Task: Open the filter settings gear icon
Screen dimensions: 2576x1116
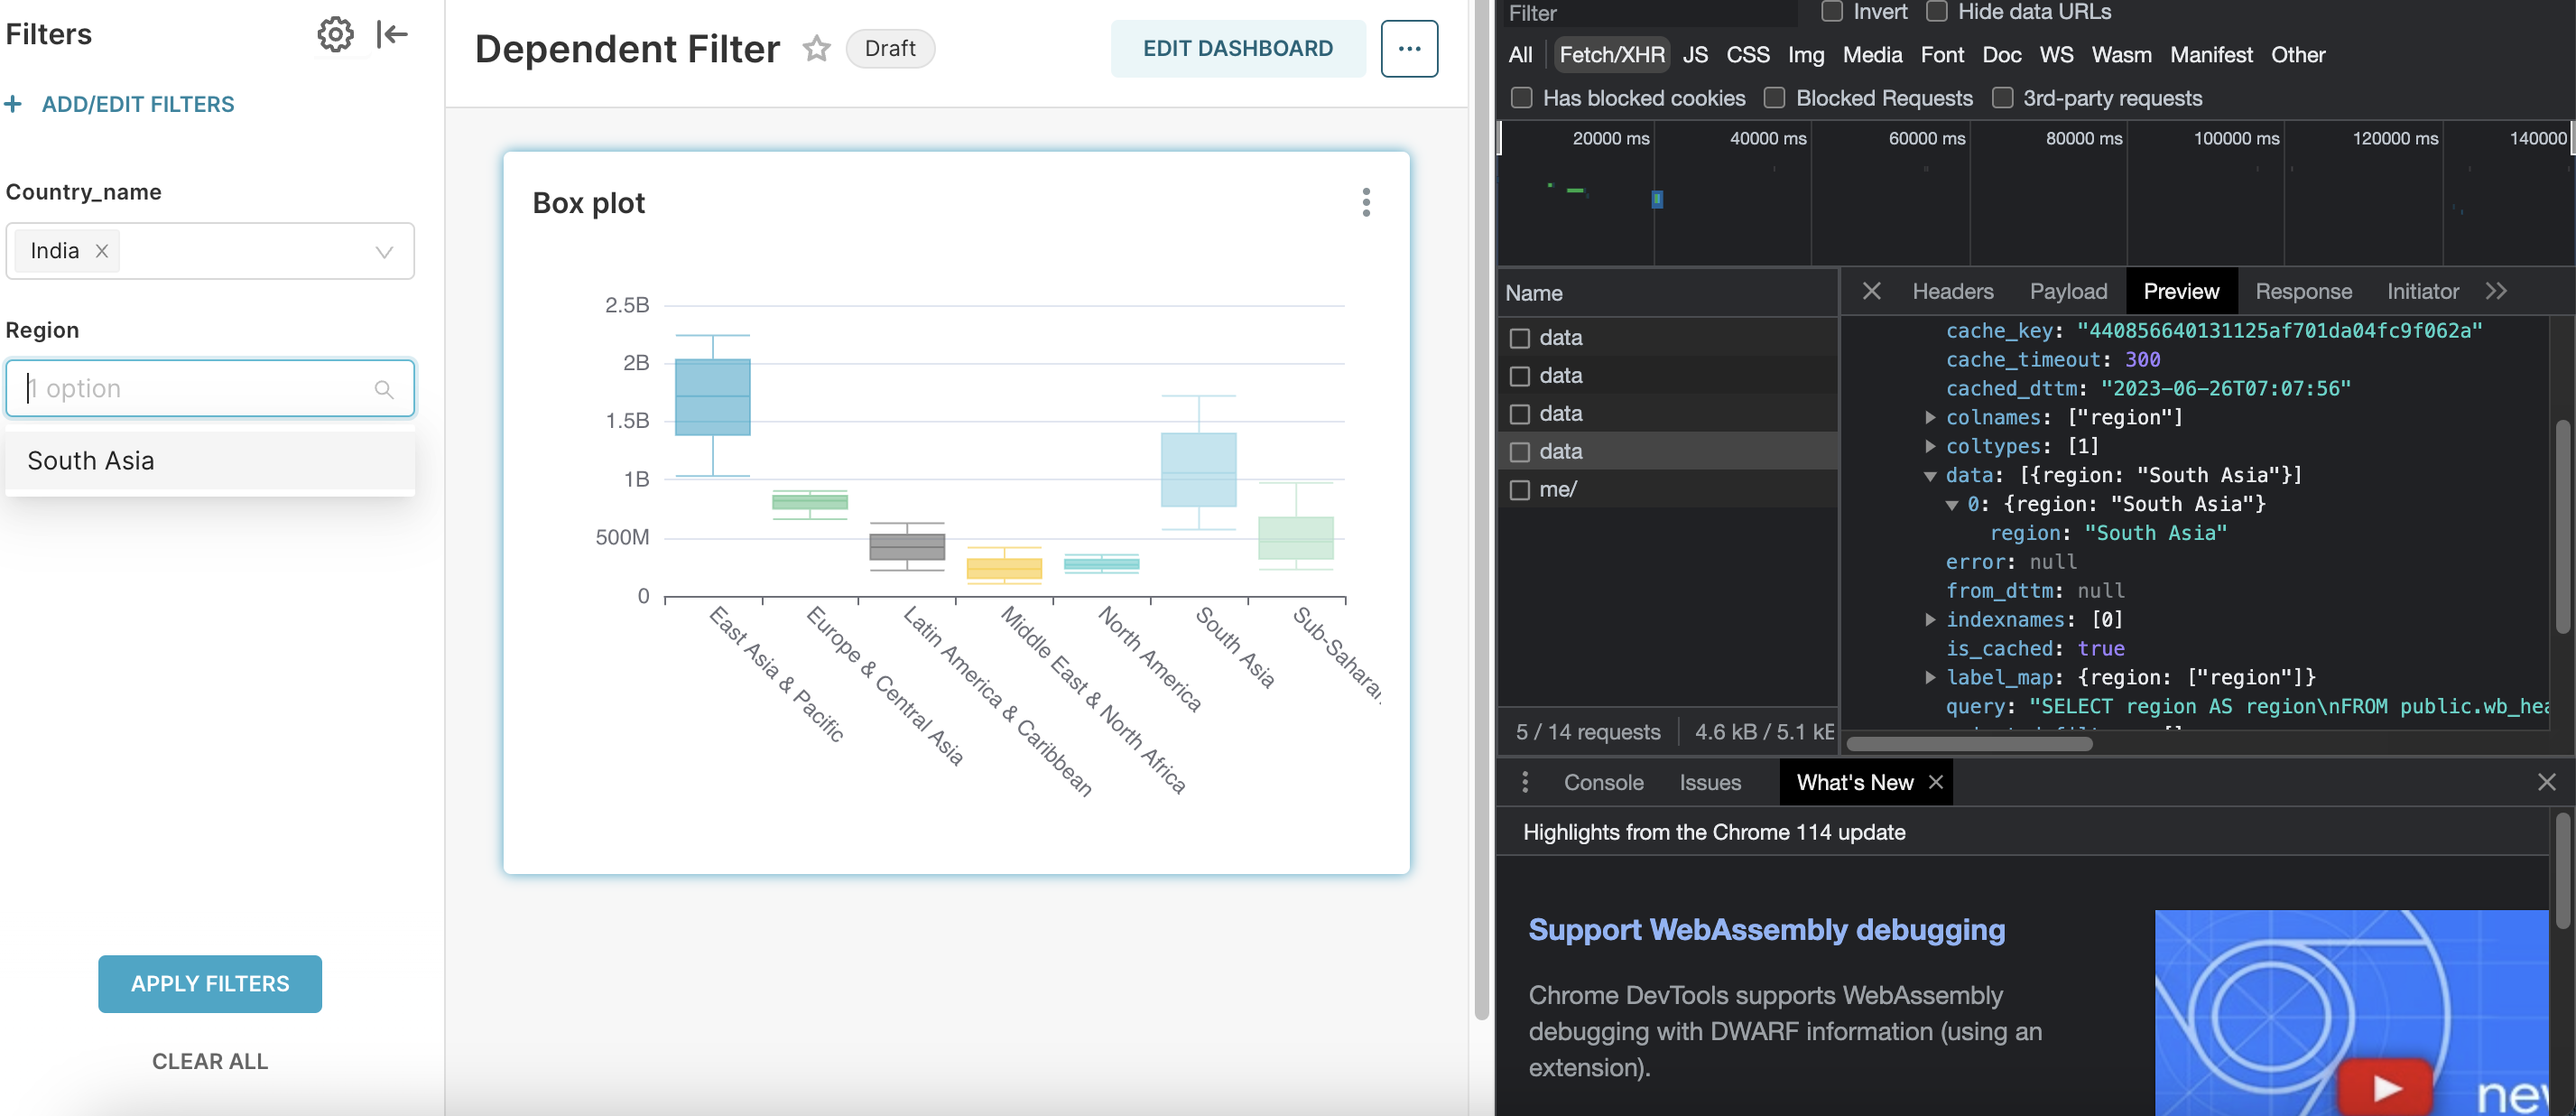Action: pyautogui.click(x=335, y=34)
